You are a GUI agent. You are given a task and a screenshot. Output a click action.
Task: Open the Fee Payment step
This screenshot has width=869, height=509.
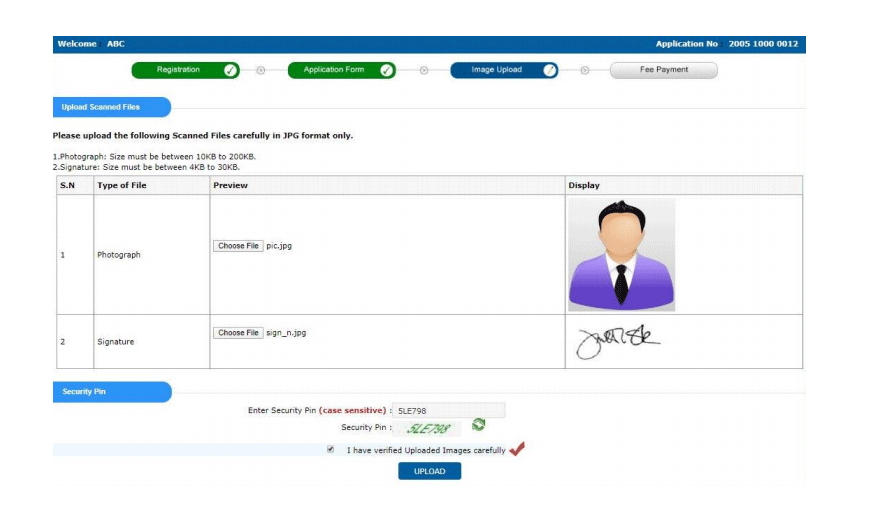point(664,70)
